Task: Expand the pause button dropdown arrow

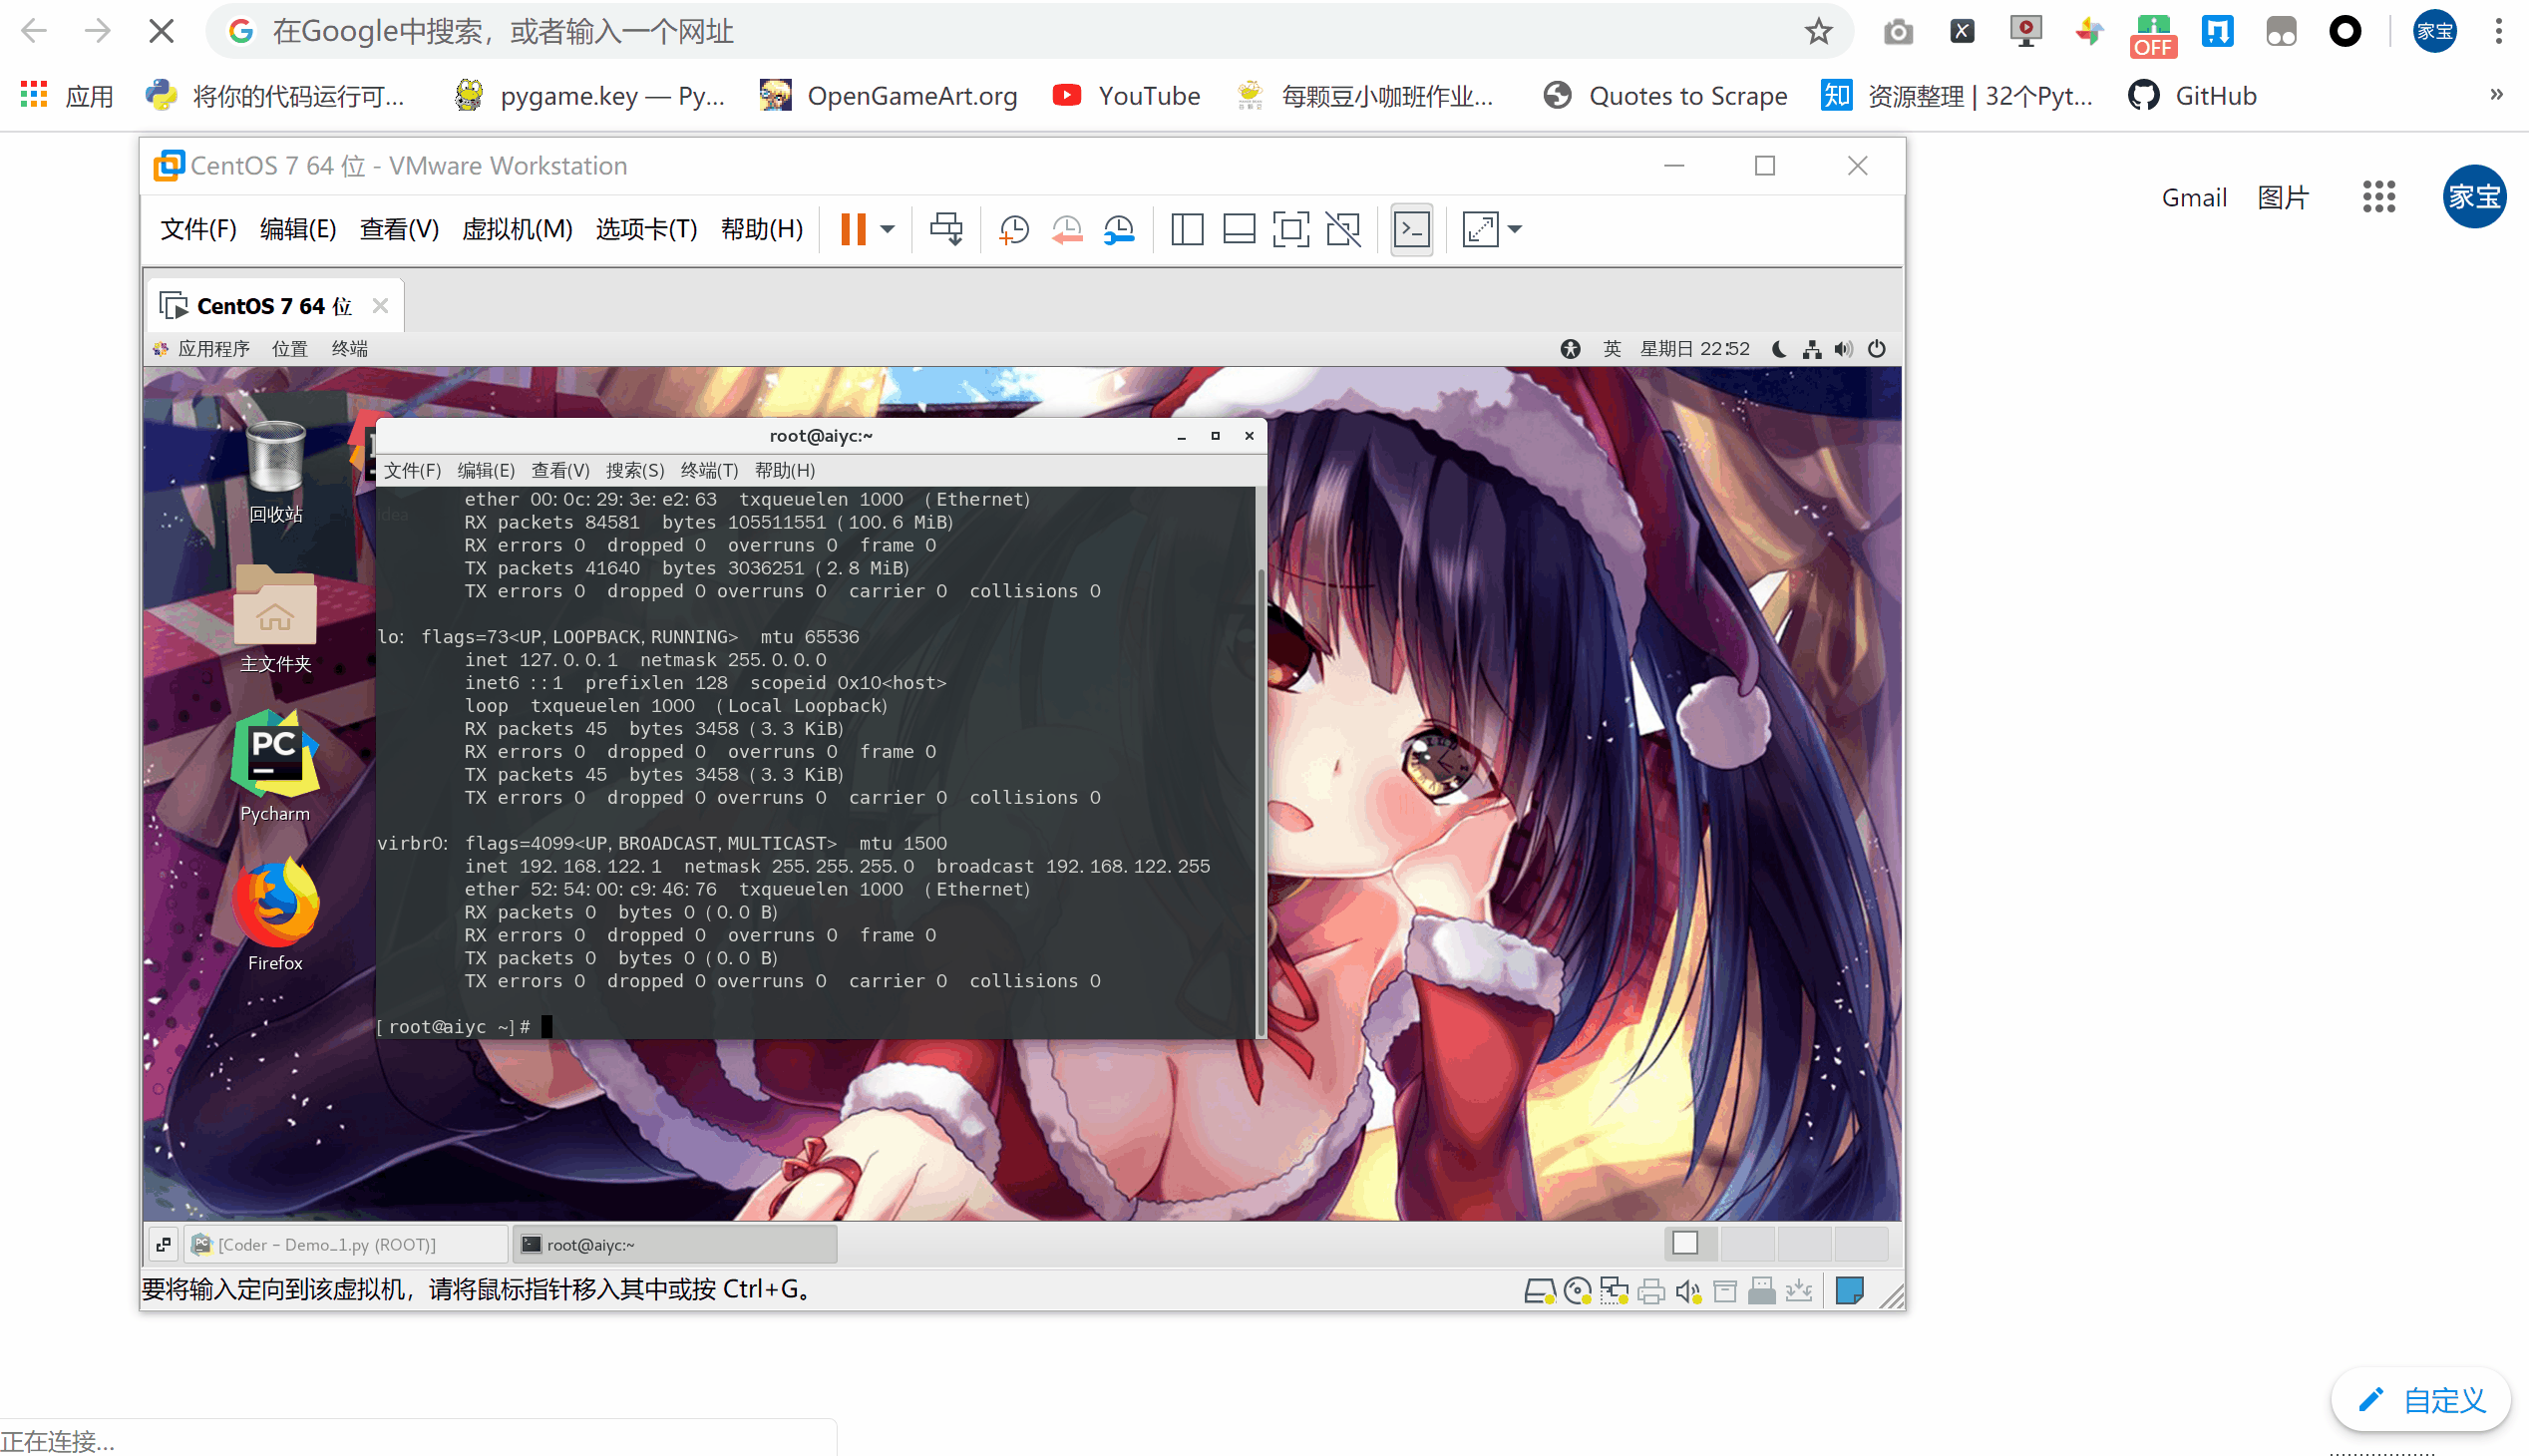Action: tap(887, 229)
